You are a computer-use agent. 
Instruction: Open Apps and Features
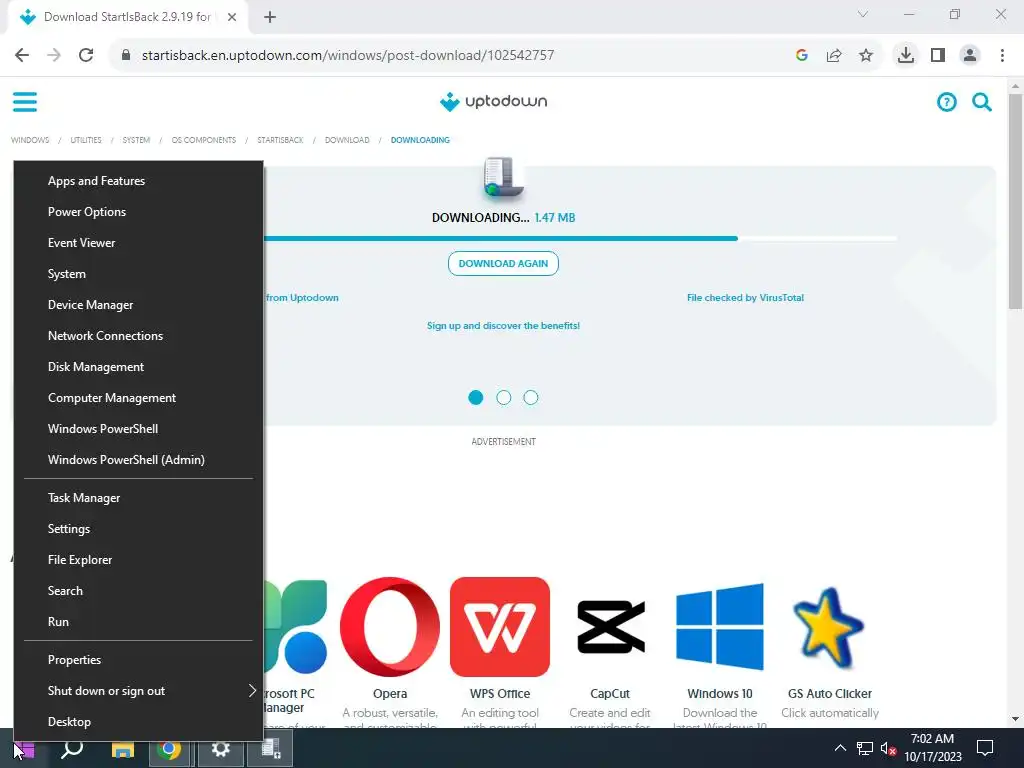coord(138,181)
